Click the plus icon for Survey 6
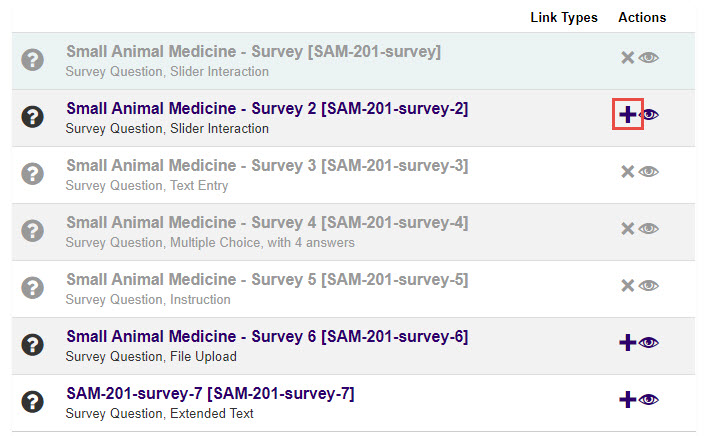Viewport: 704px width, 436px height. 627,343
